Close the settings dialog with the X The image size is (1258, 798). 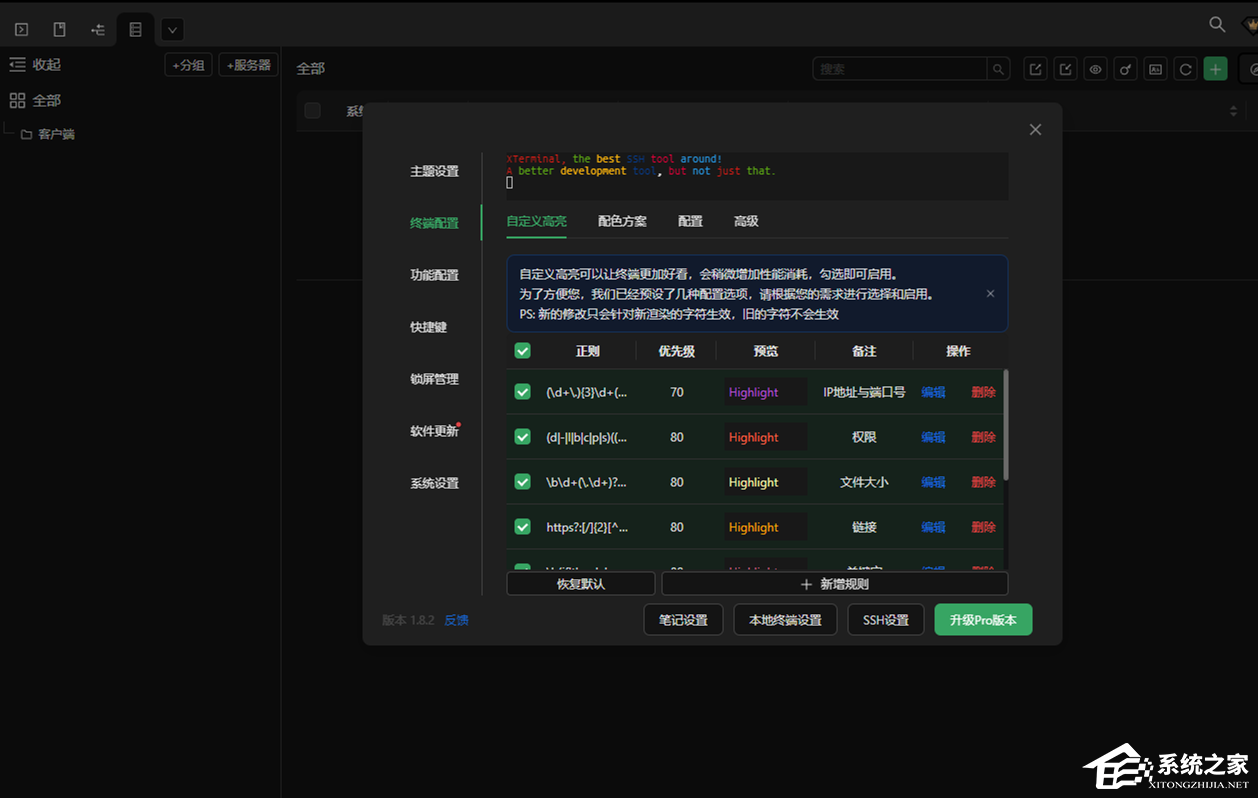(x=1035, y=129)
